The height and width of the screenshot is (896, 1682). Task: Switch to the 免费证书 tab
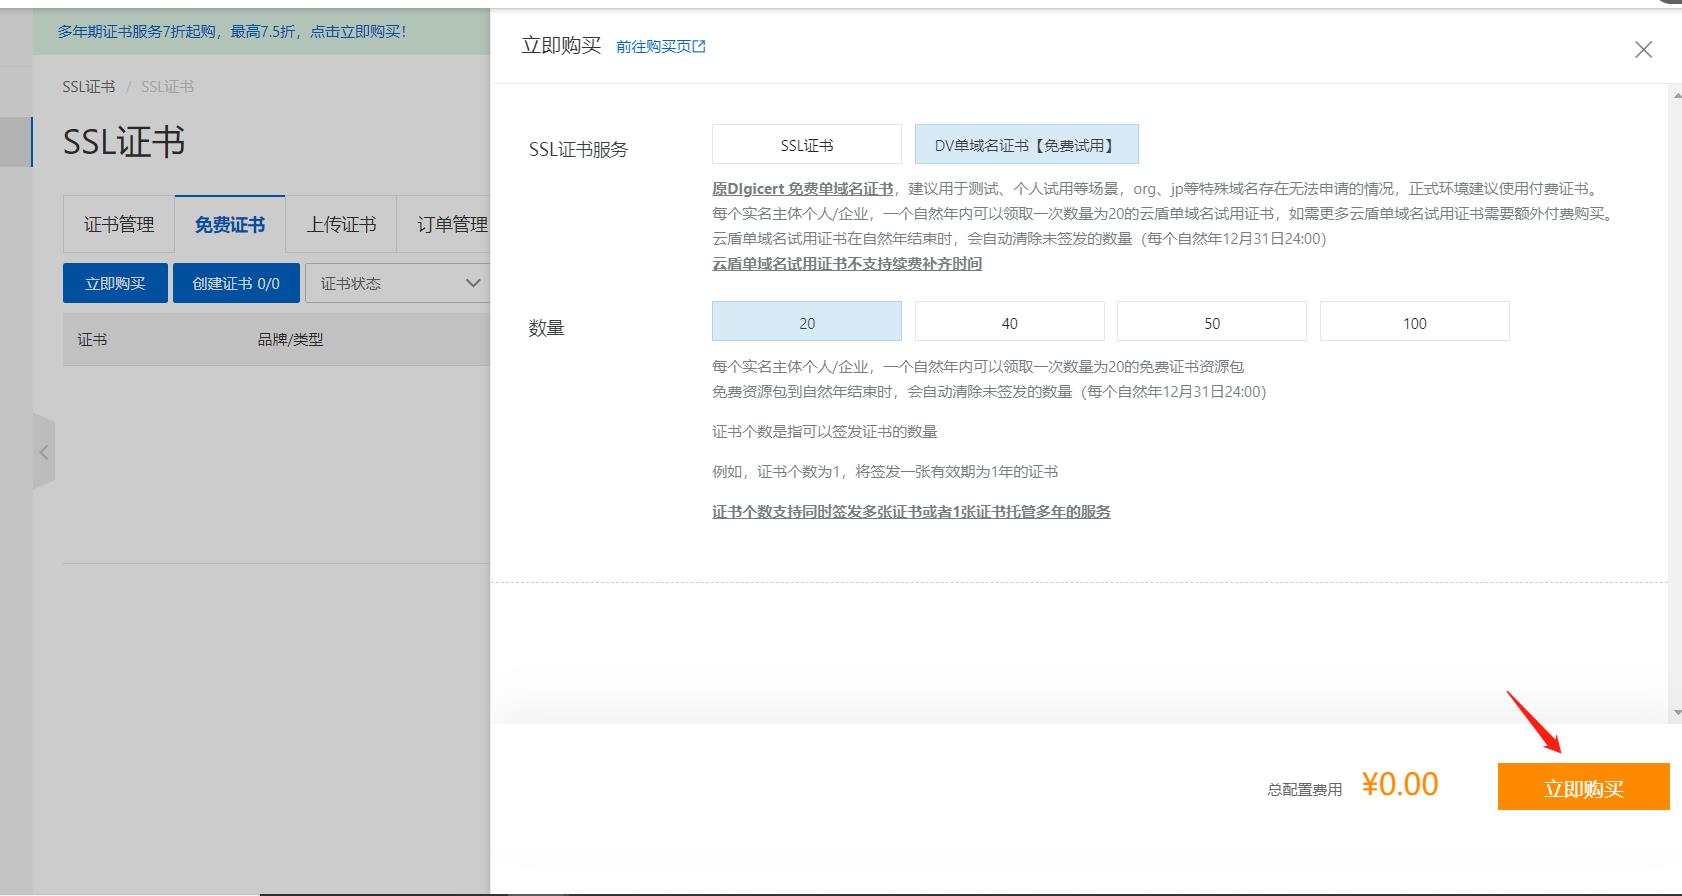230,225
